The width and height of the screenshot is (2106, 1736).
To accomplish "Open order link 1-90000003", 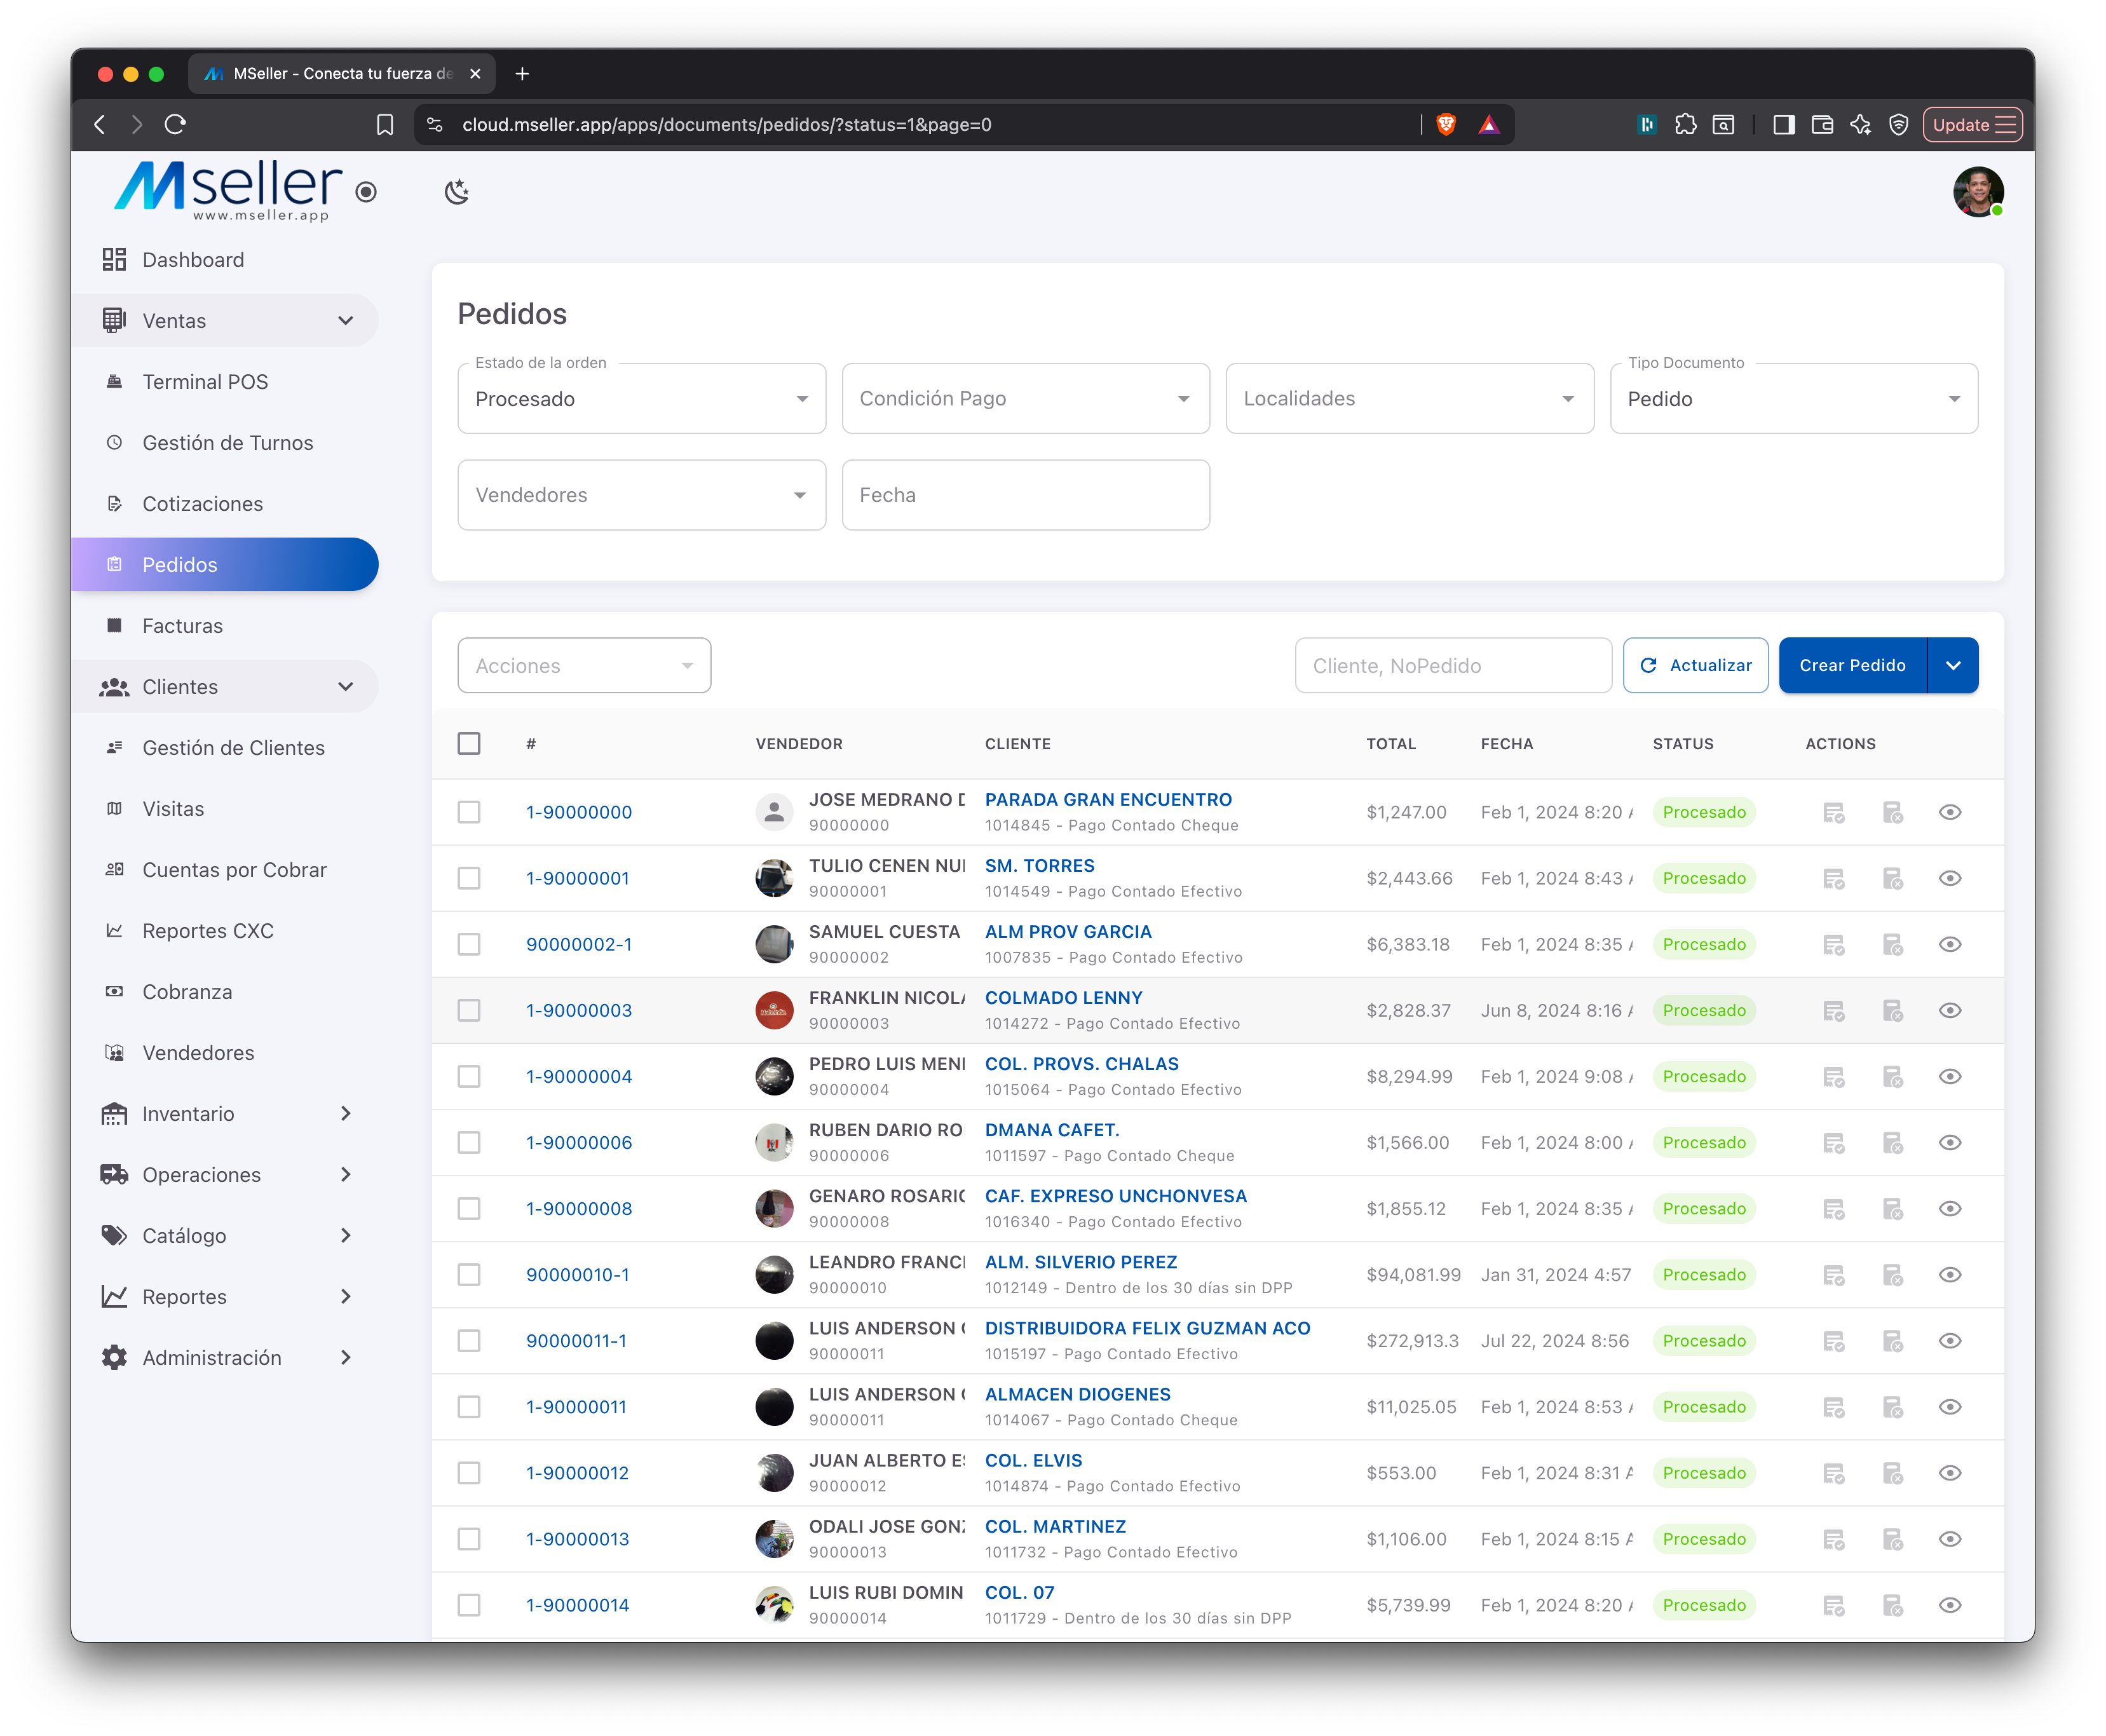I will click(579, 1010).
